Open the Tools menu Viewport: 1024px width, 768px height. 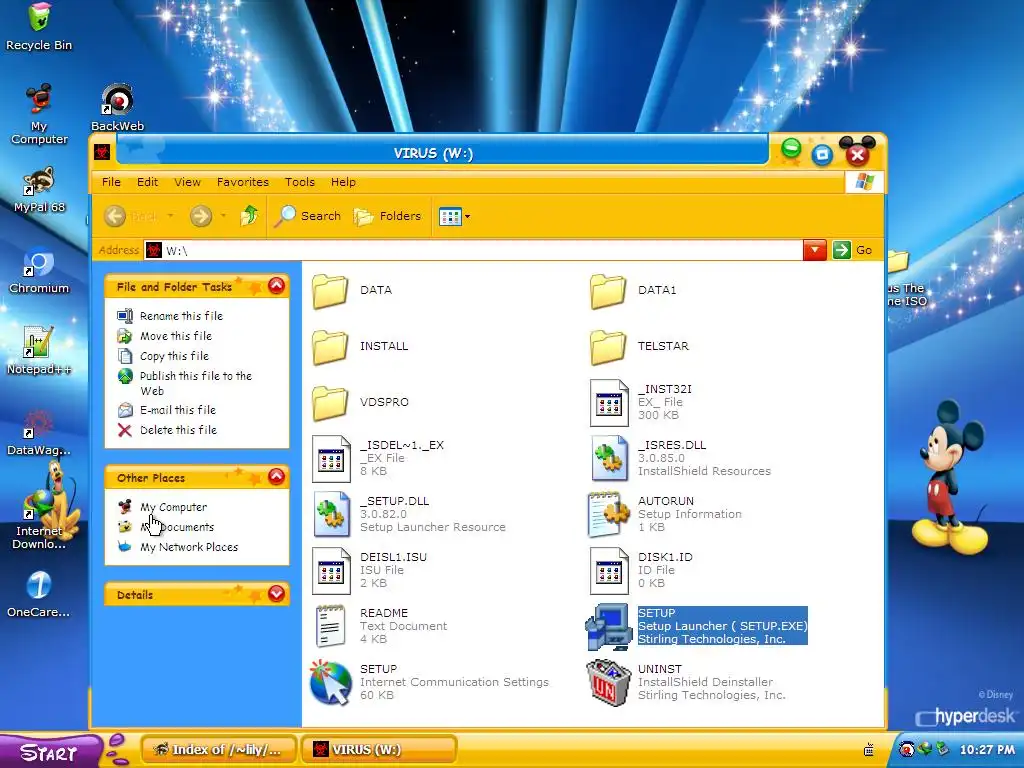300,182
